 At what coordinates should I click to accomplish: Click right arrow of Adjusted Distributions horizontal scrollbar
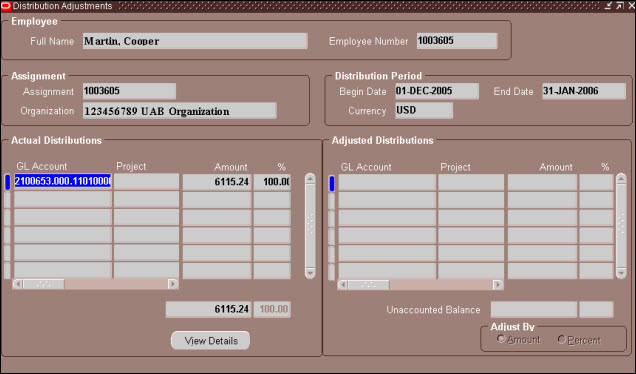point(498,285)
